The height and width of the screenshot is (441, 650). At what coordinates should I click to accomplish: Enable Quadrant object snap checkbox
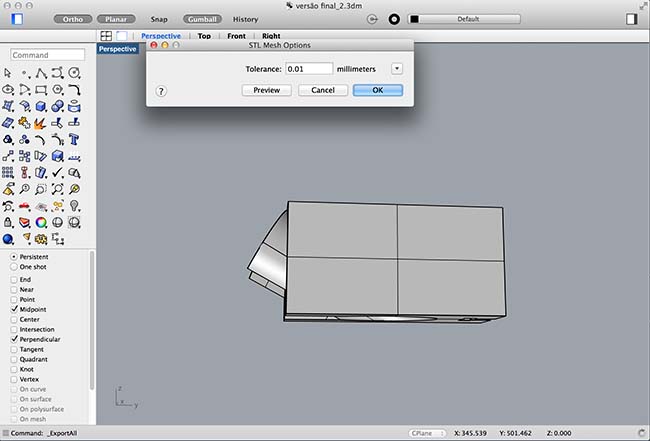click(x=14, y=359)
